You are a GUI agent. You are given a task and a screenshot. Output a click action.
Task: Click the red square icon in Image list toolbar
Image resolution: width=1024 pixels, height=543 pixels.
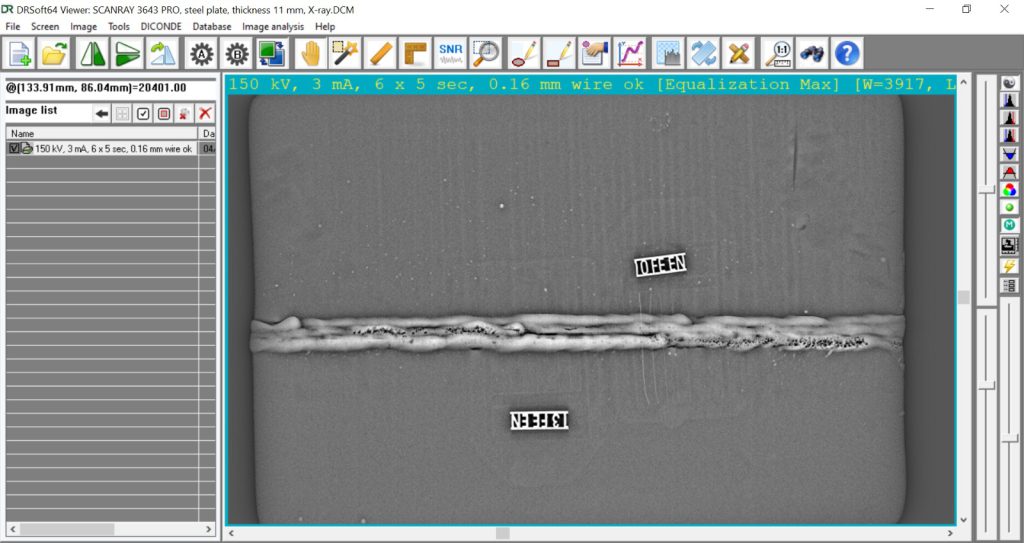pos(164,114)
